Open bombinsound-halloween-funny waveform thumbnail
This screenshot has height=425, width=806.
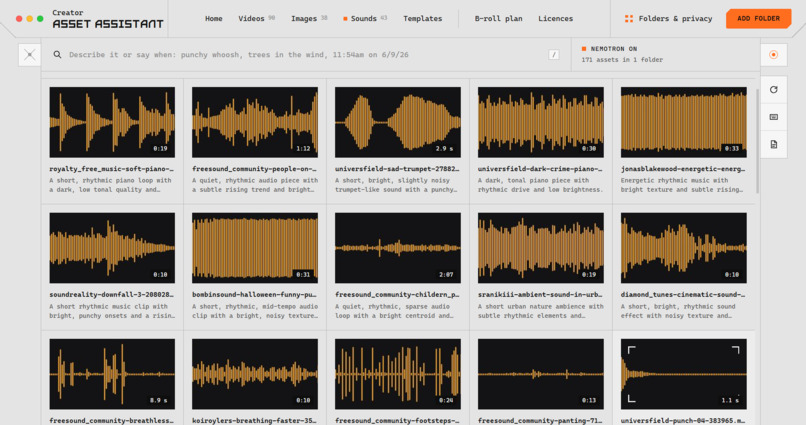tap(254, 248)
